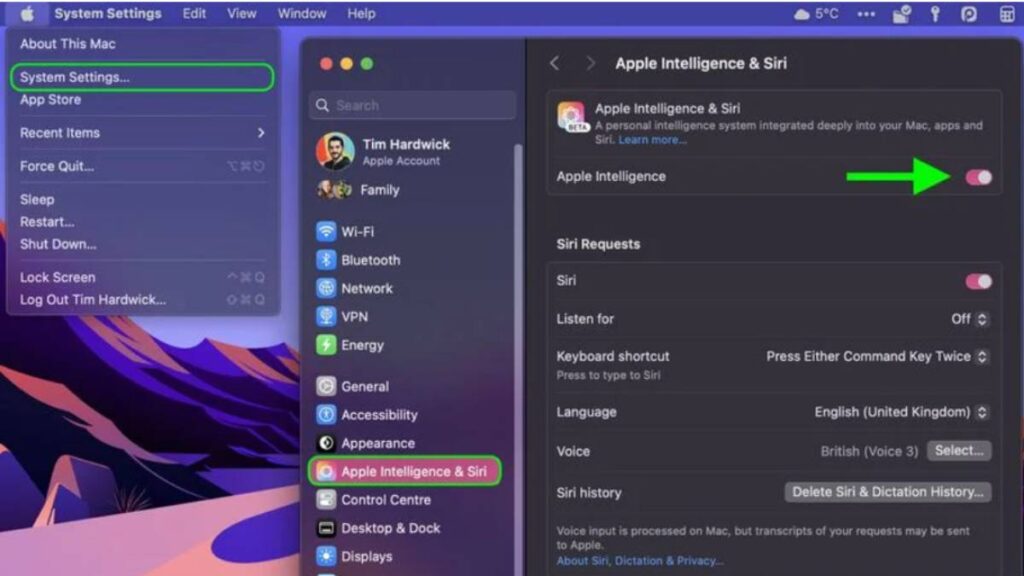
Task: Click the Appearance icon in sidebar
Action: (326, 443)
